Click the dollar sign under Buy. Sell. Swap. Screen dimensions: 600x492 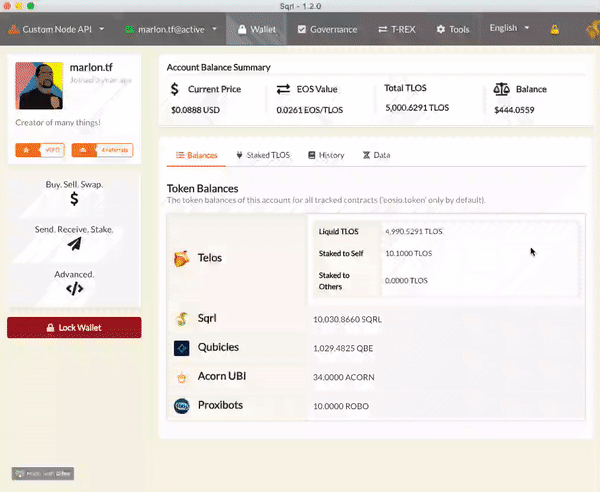tap(74, 199)
